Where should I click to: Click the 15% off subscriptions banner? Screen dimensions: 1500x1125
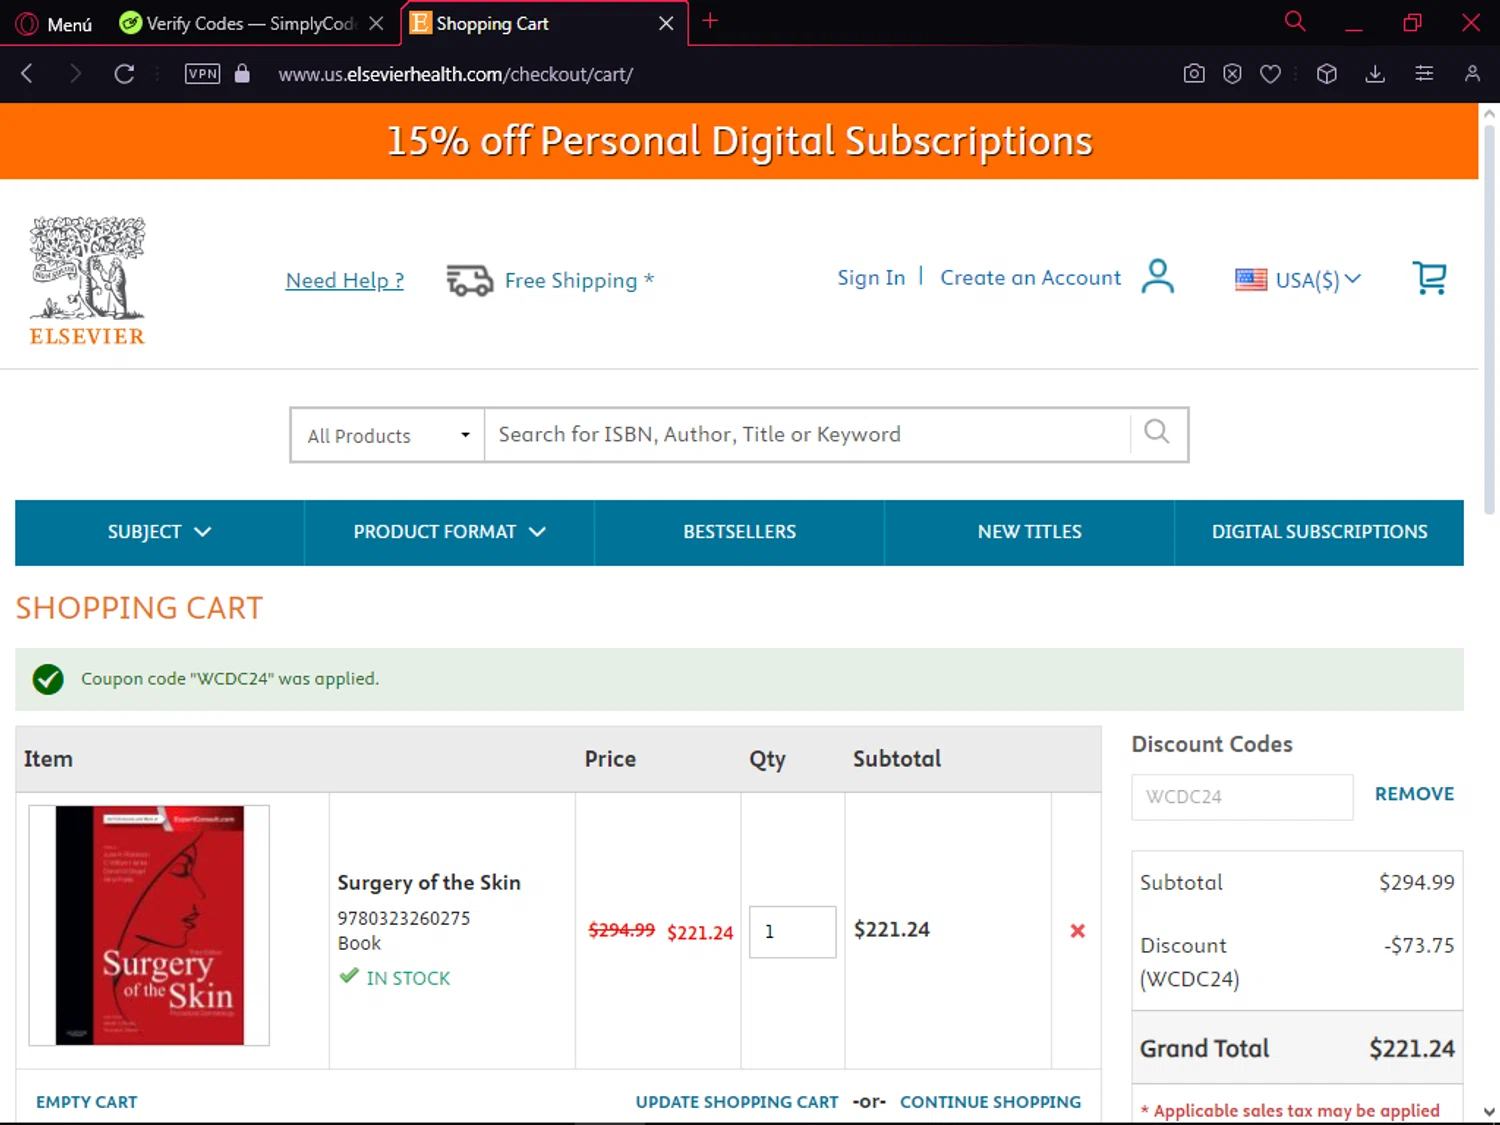[739, 141]
